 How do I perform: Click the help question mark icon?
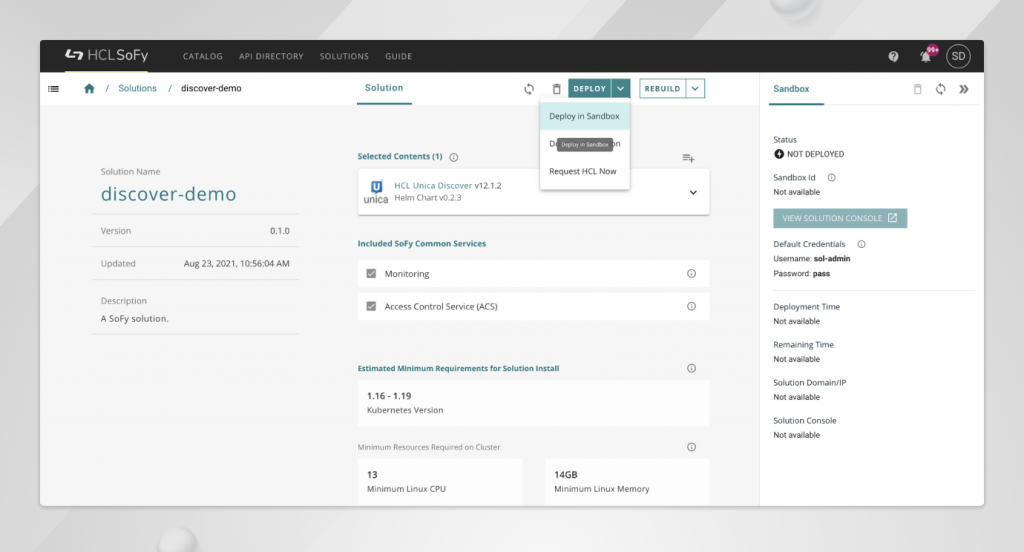click(893, 56)
